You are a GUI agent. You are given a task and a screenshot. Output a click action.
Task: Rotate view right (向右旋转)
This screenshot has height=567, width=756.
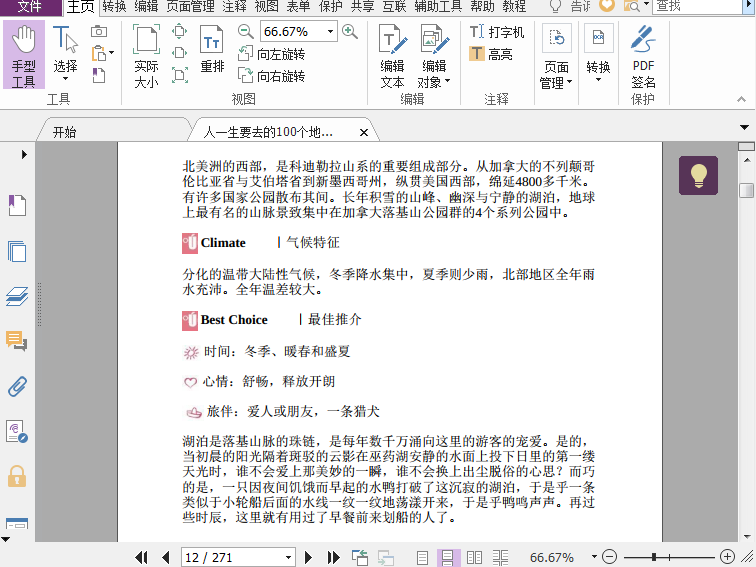271,76
